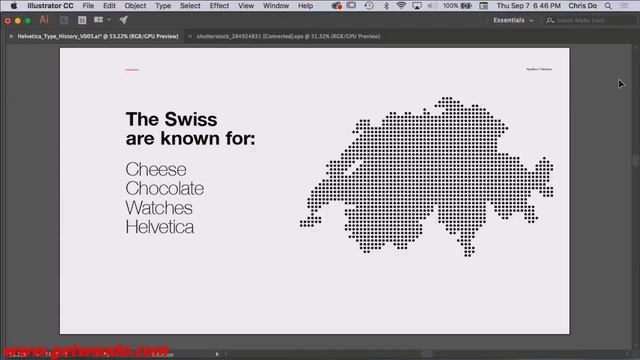Click the Search Adobe Stock field
Viewport: 640px width, 360px height.
[x=591, y=20]
